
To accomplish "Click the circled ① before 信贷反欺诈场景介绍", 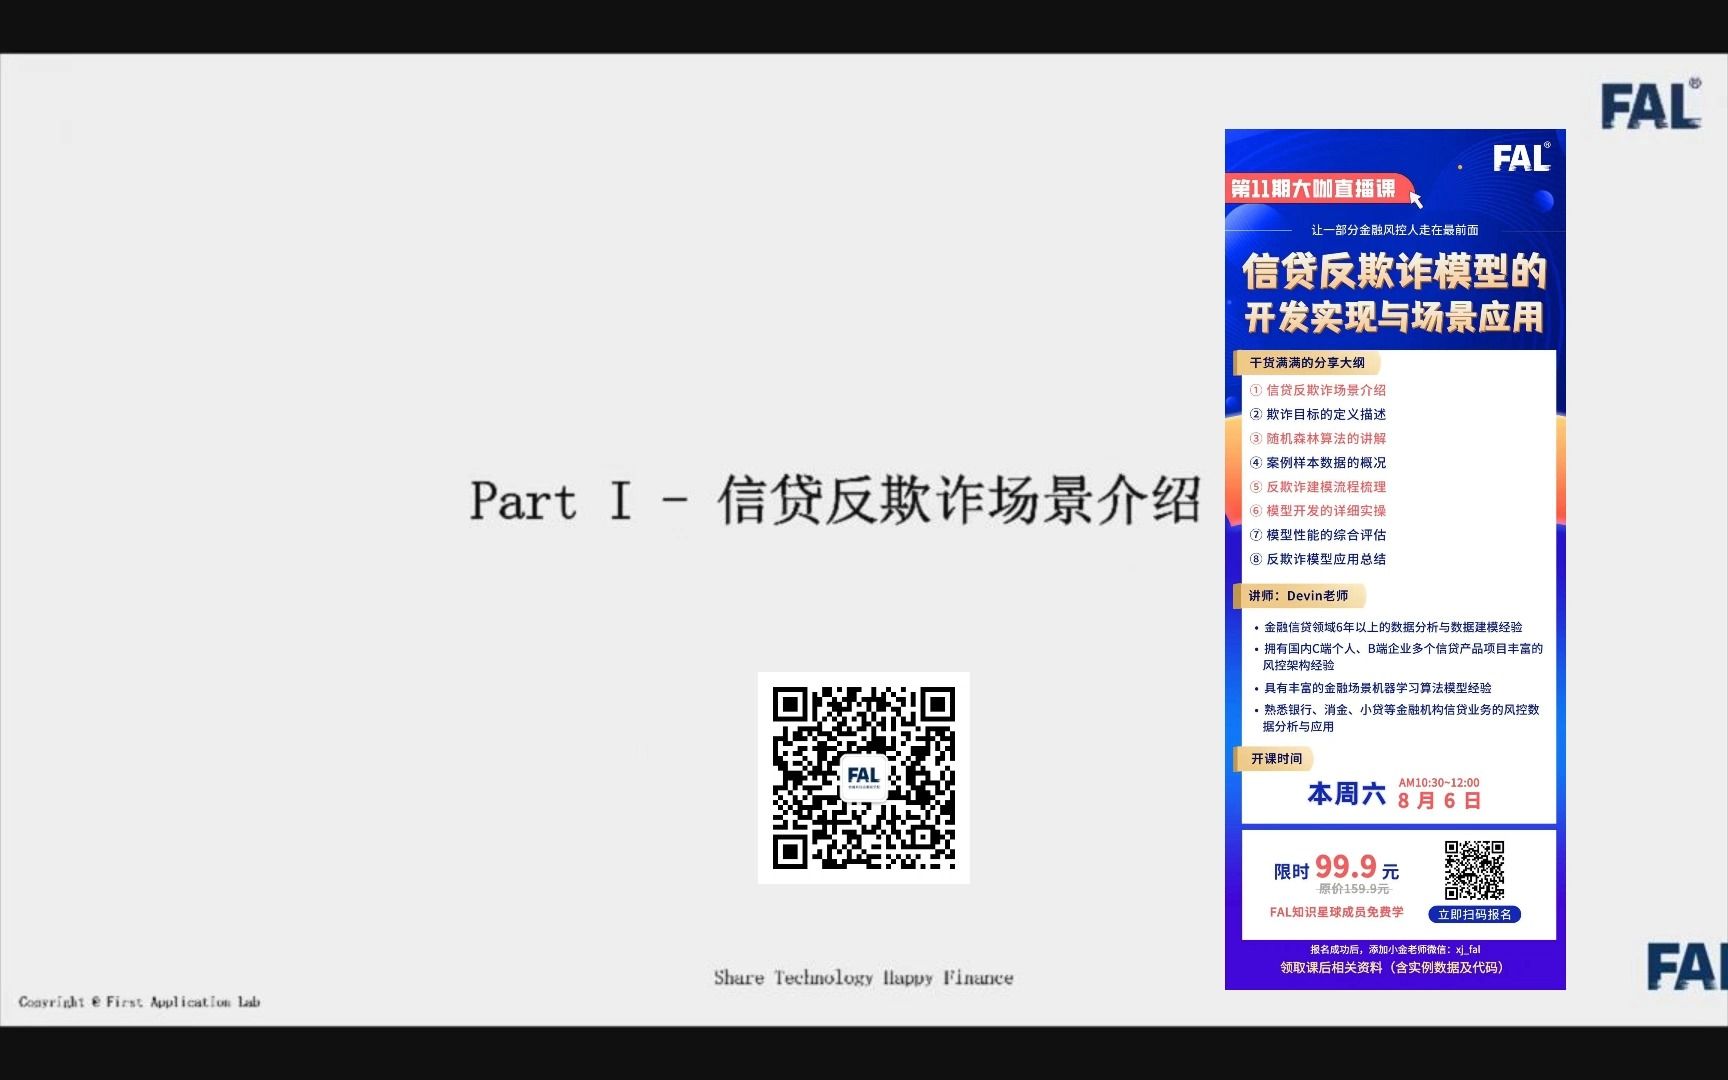I will [1256, 390].
